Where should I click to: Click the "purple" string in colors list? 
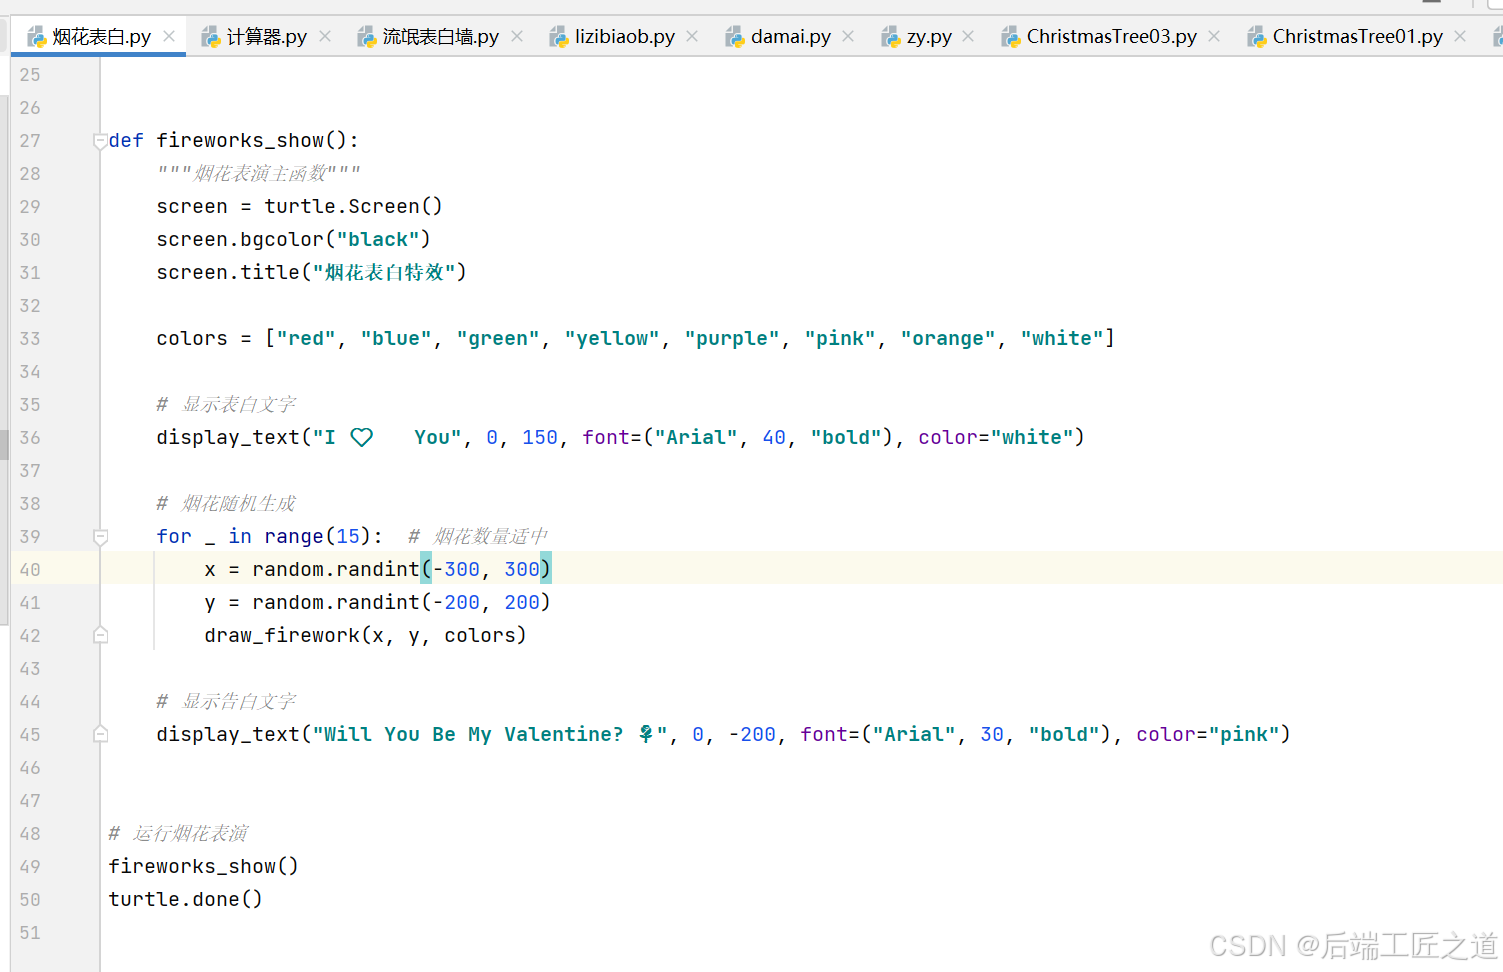732,339
